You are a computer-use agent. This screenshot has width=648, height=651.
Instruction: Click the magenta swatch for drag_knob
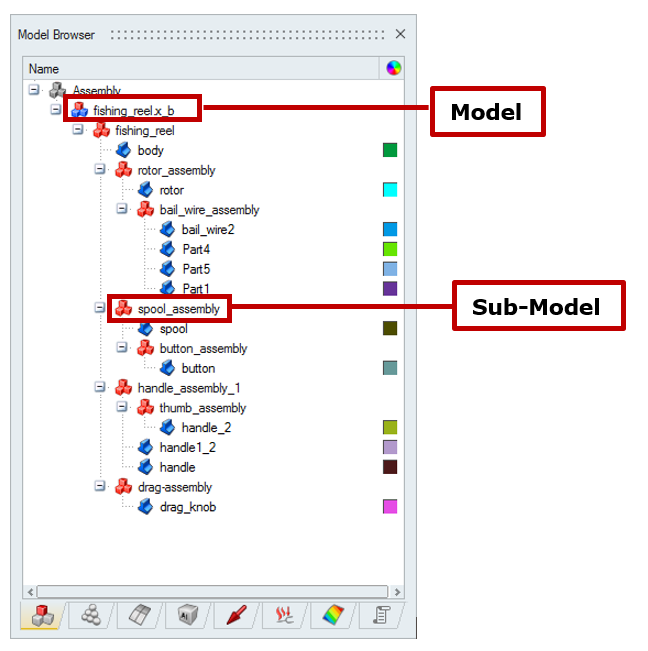[x=390, y=507]
